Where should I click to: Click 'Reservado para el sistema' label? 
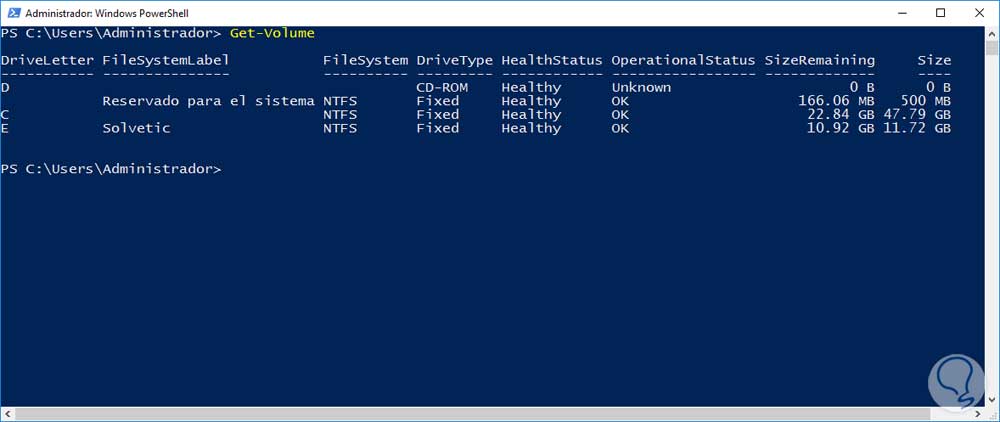(x=208, y=101)
